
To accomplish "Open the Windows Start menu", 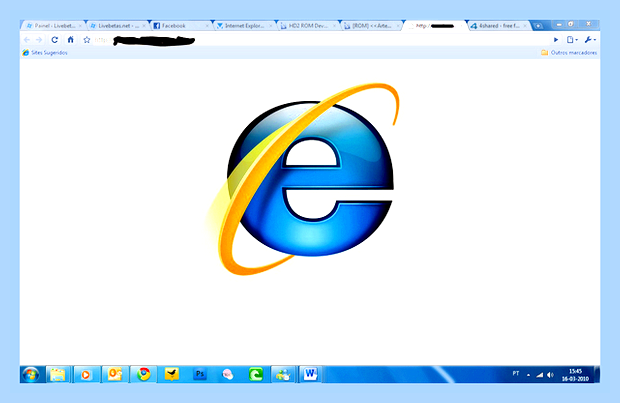I will coord(30,374).
